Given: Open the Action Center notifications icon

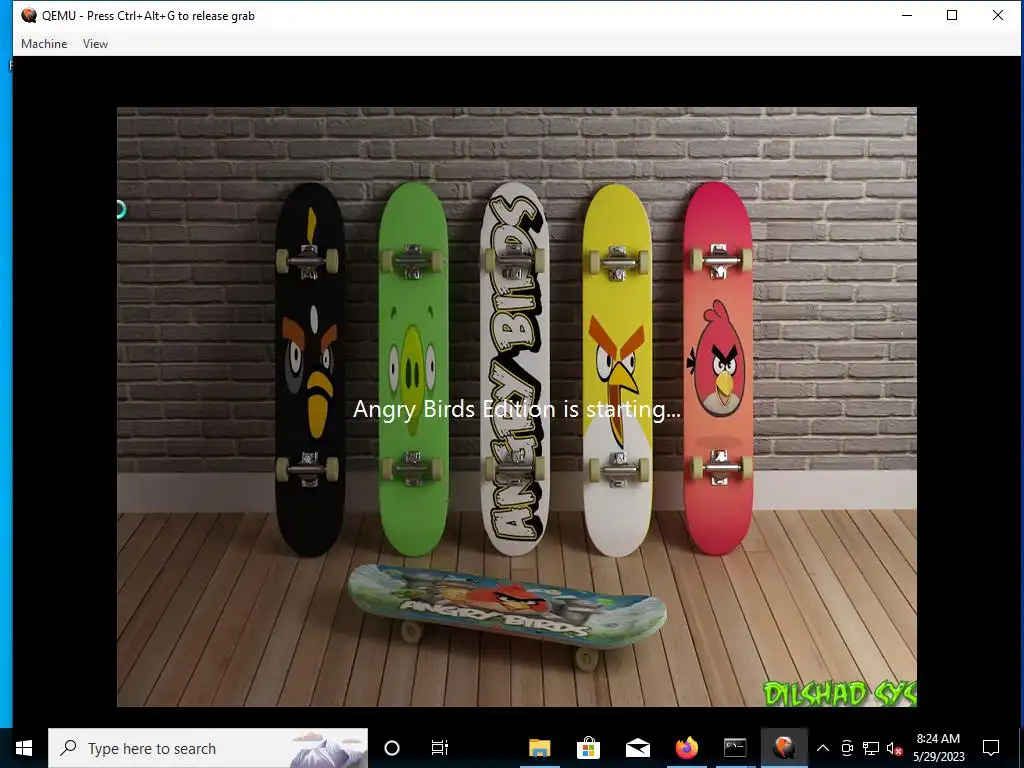Looking at the screenshot, I should pyautogui.click(x=991, y=748).
